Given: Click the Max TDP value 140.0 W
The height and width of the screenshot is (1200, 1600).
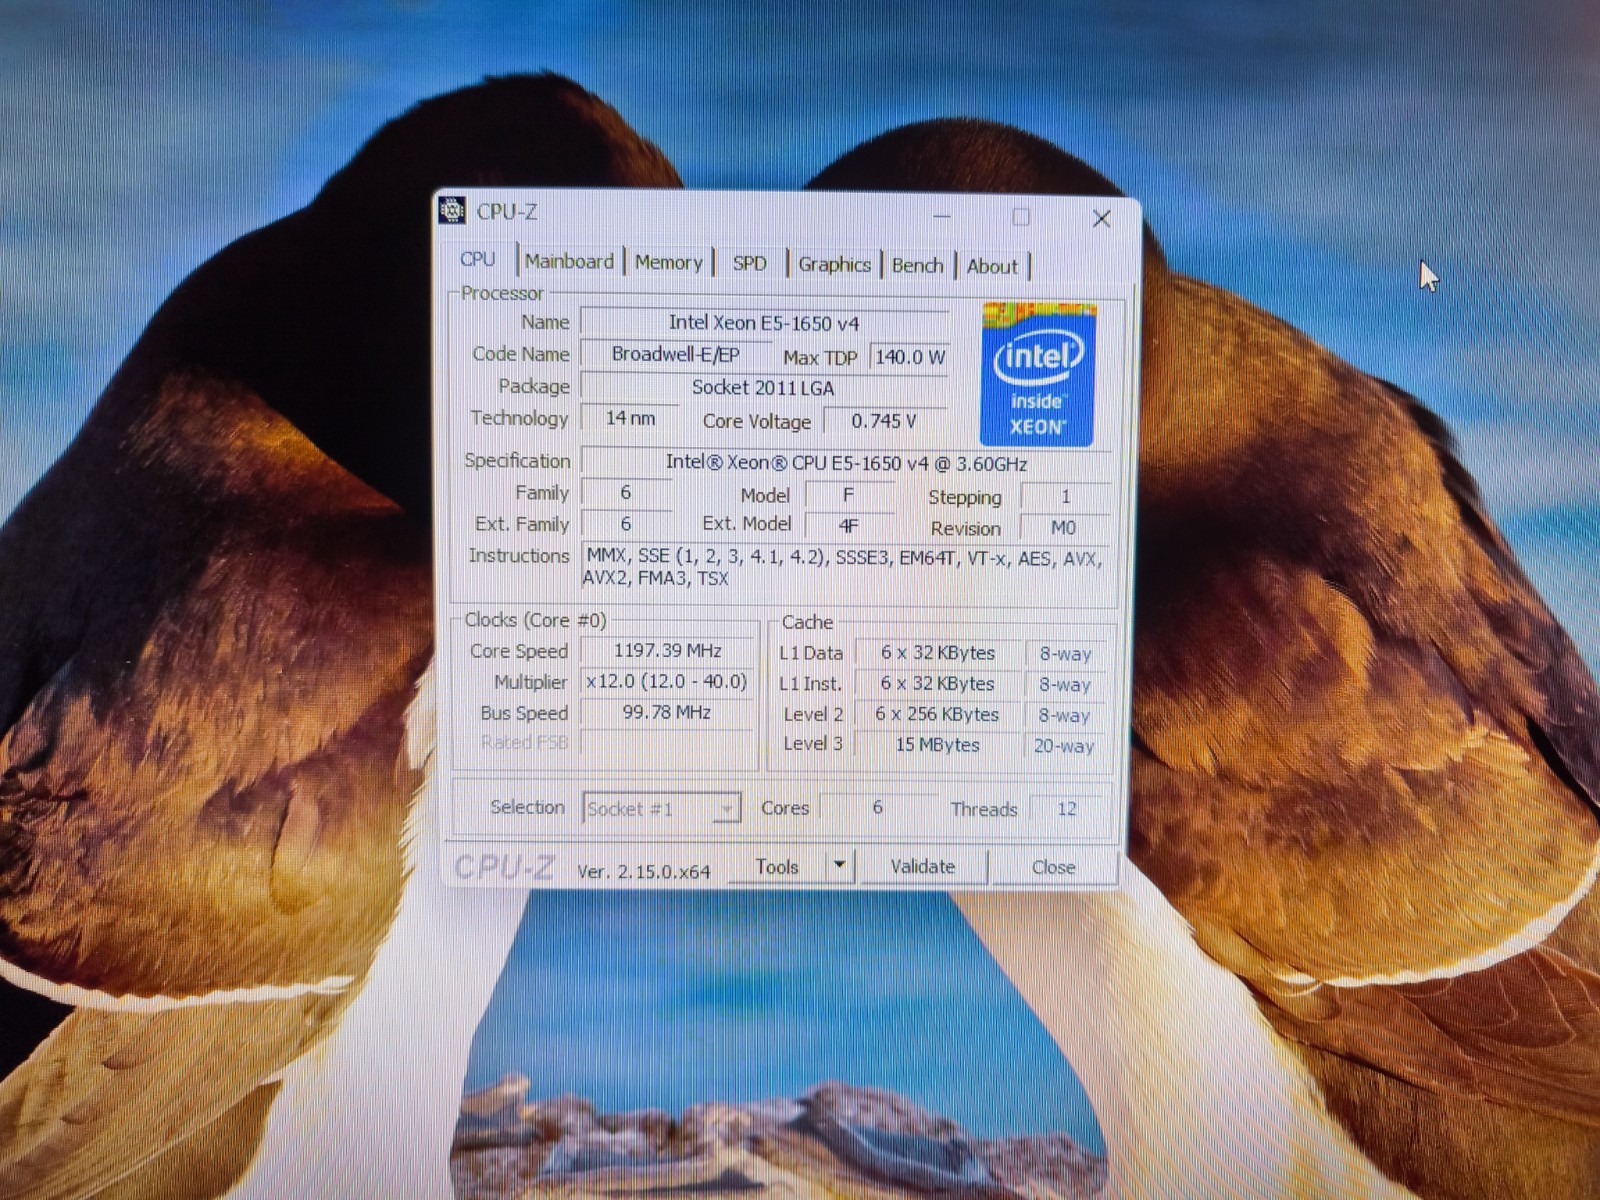Looking at the screenshot, I should tap(909, 357).
